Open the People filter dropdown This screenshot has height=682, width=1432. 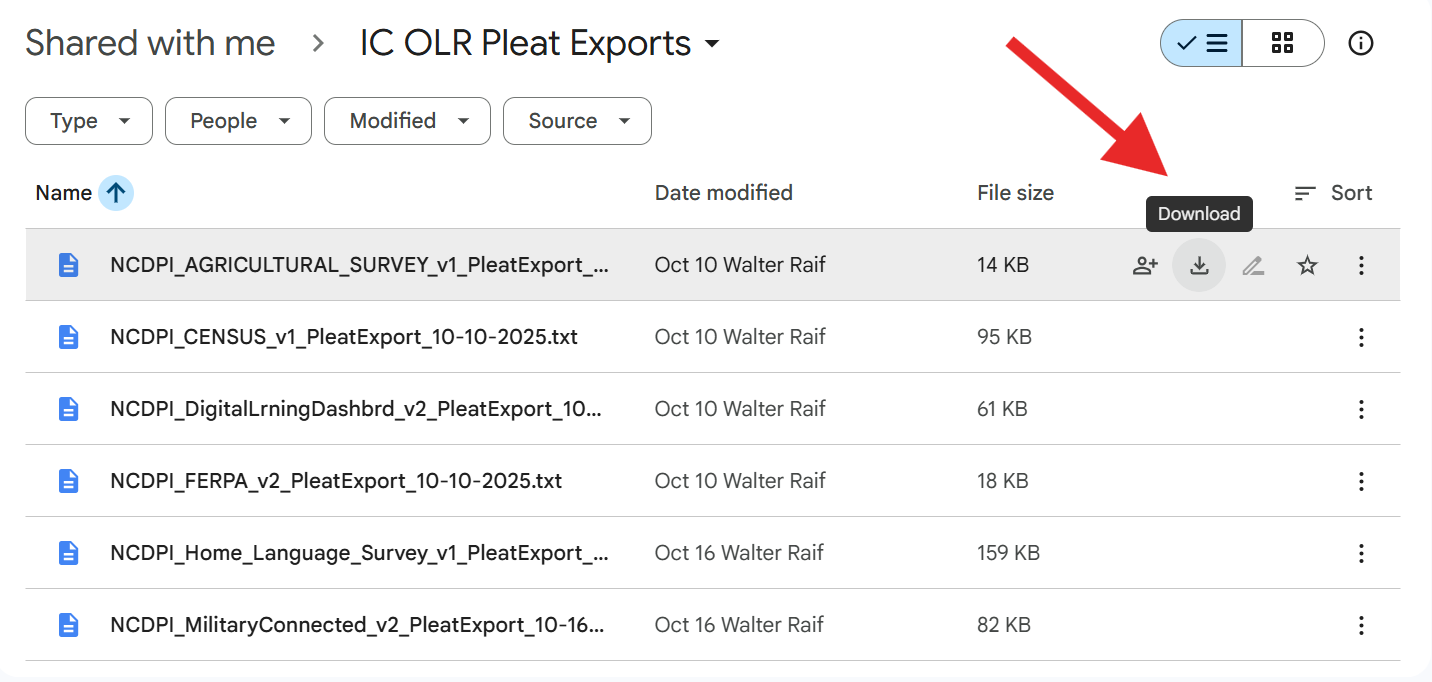(238, 121)
